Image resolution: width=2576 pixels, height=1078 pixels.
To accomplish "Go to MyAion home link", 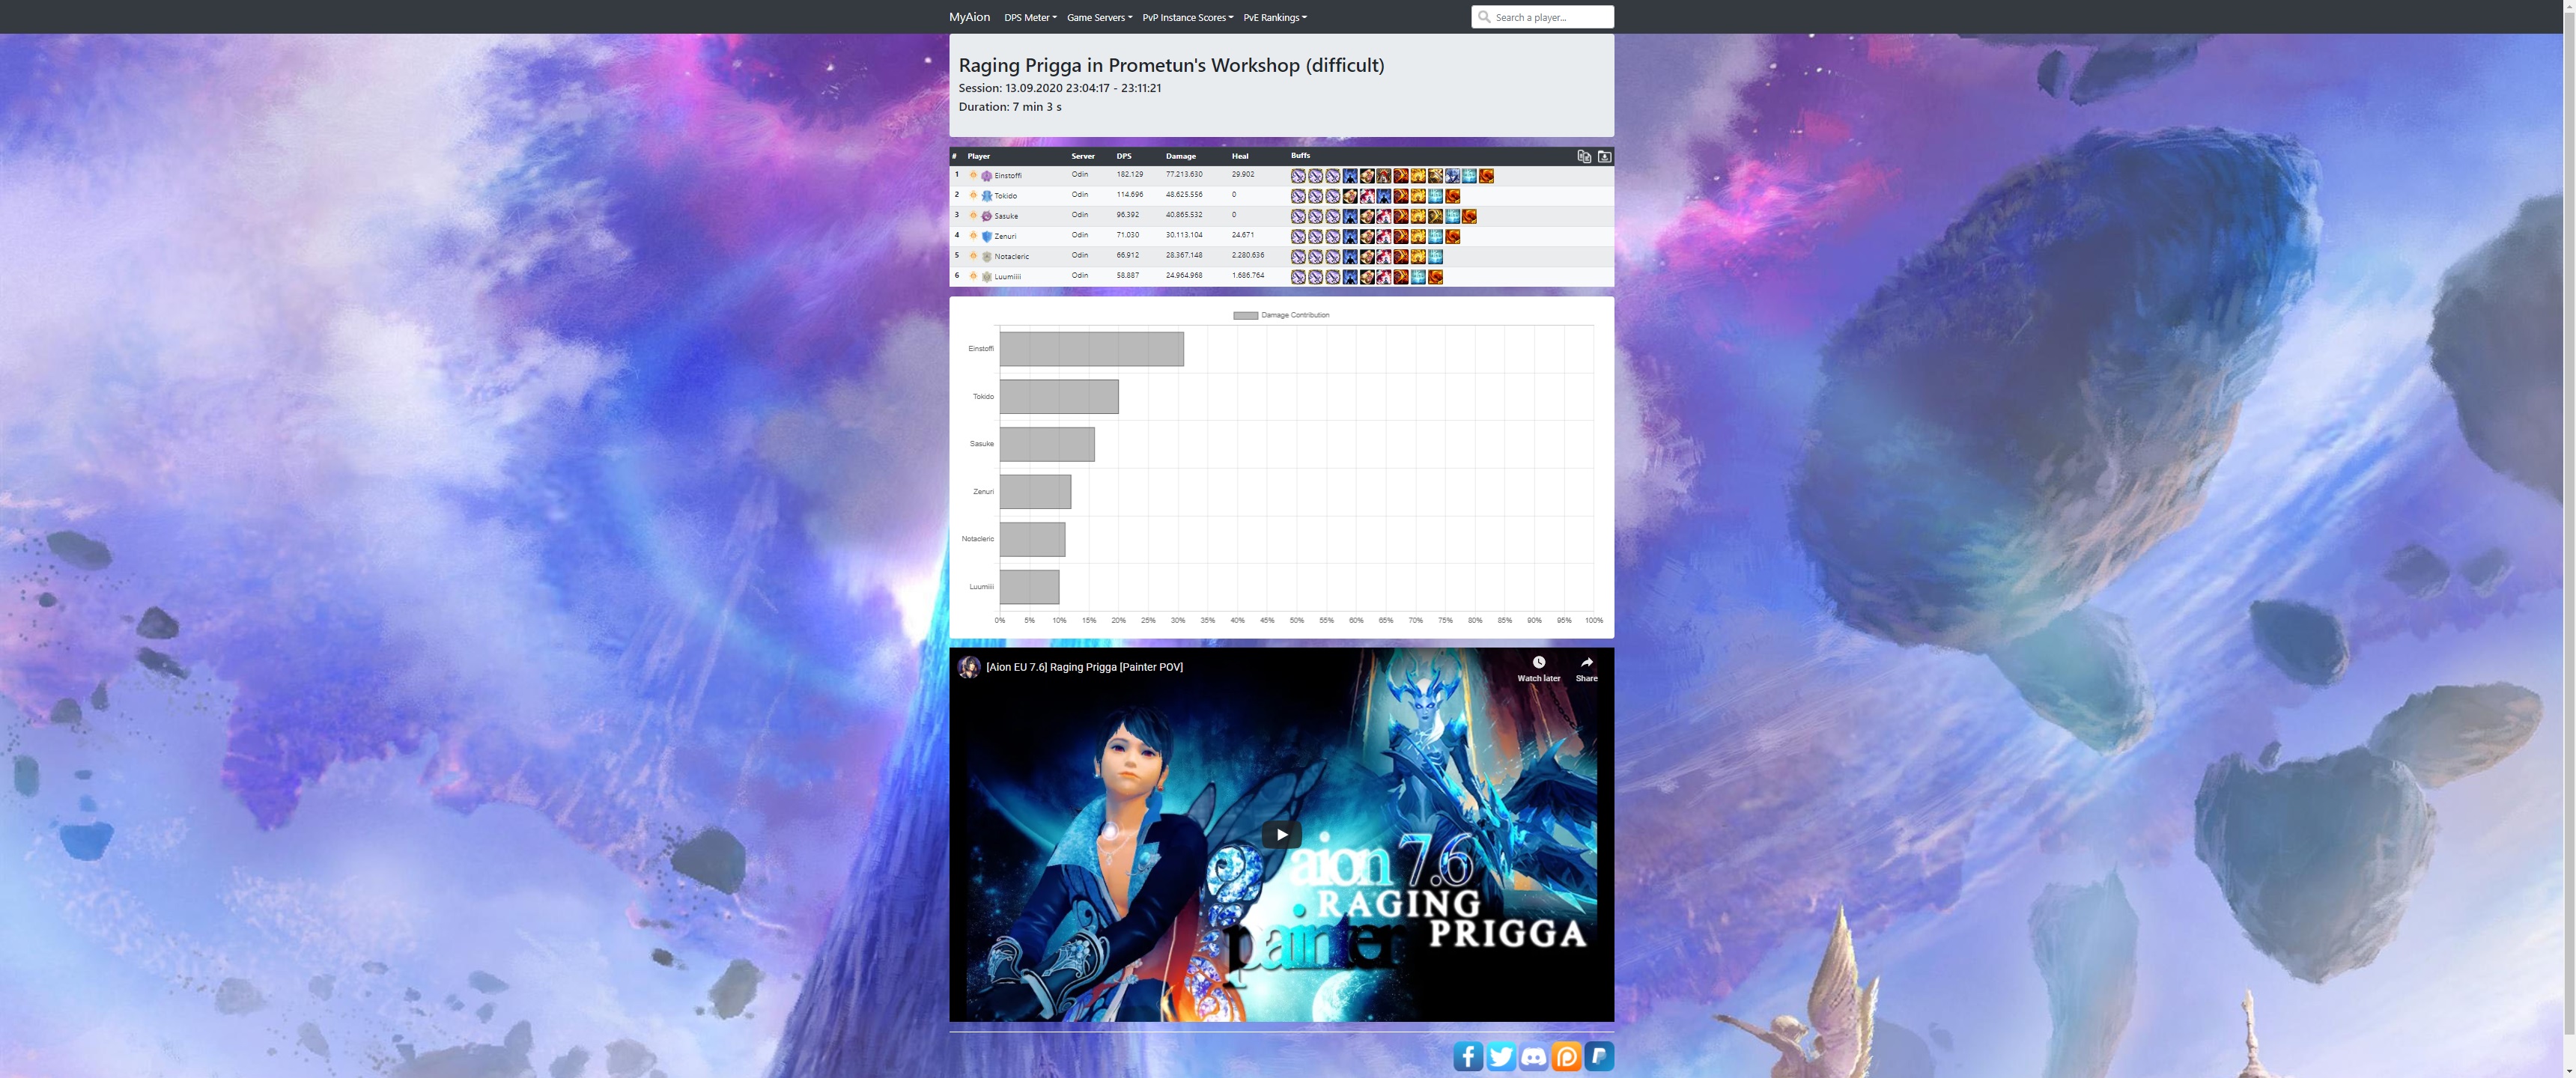I will click(969, 17).
